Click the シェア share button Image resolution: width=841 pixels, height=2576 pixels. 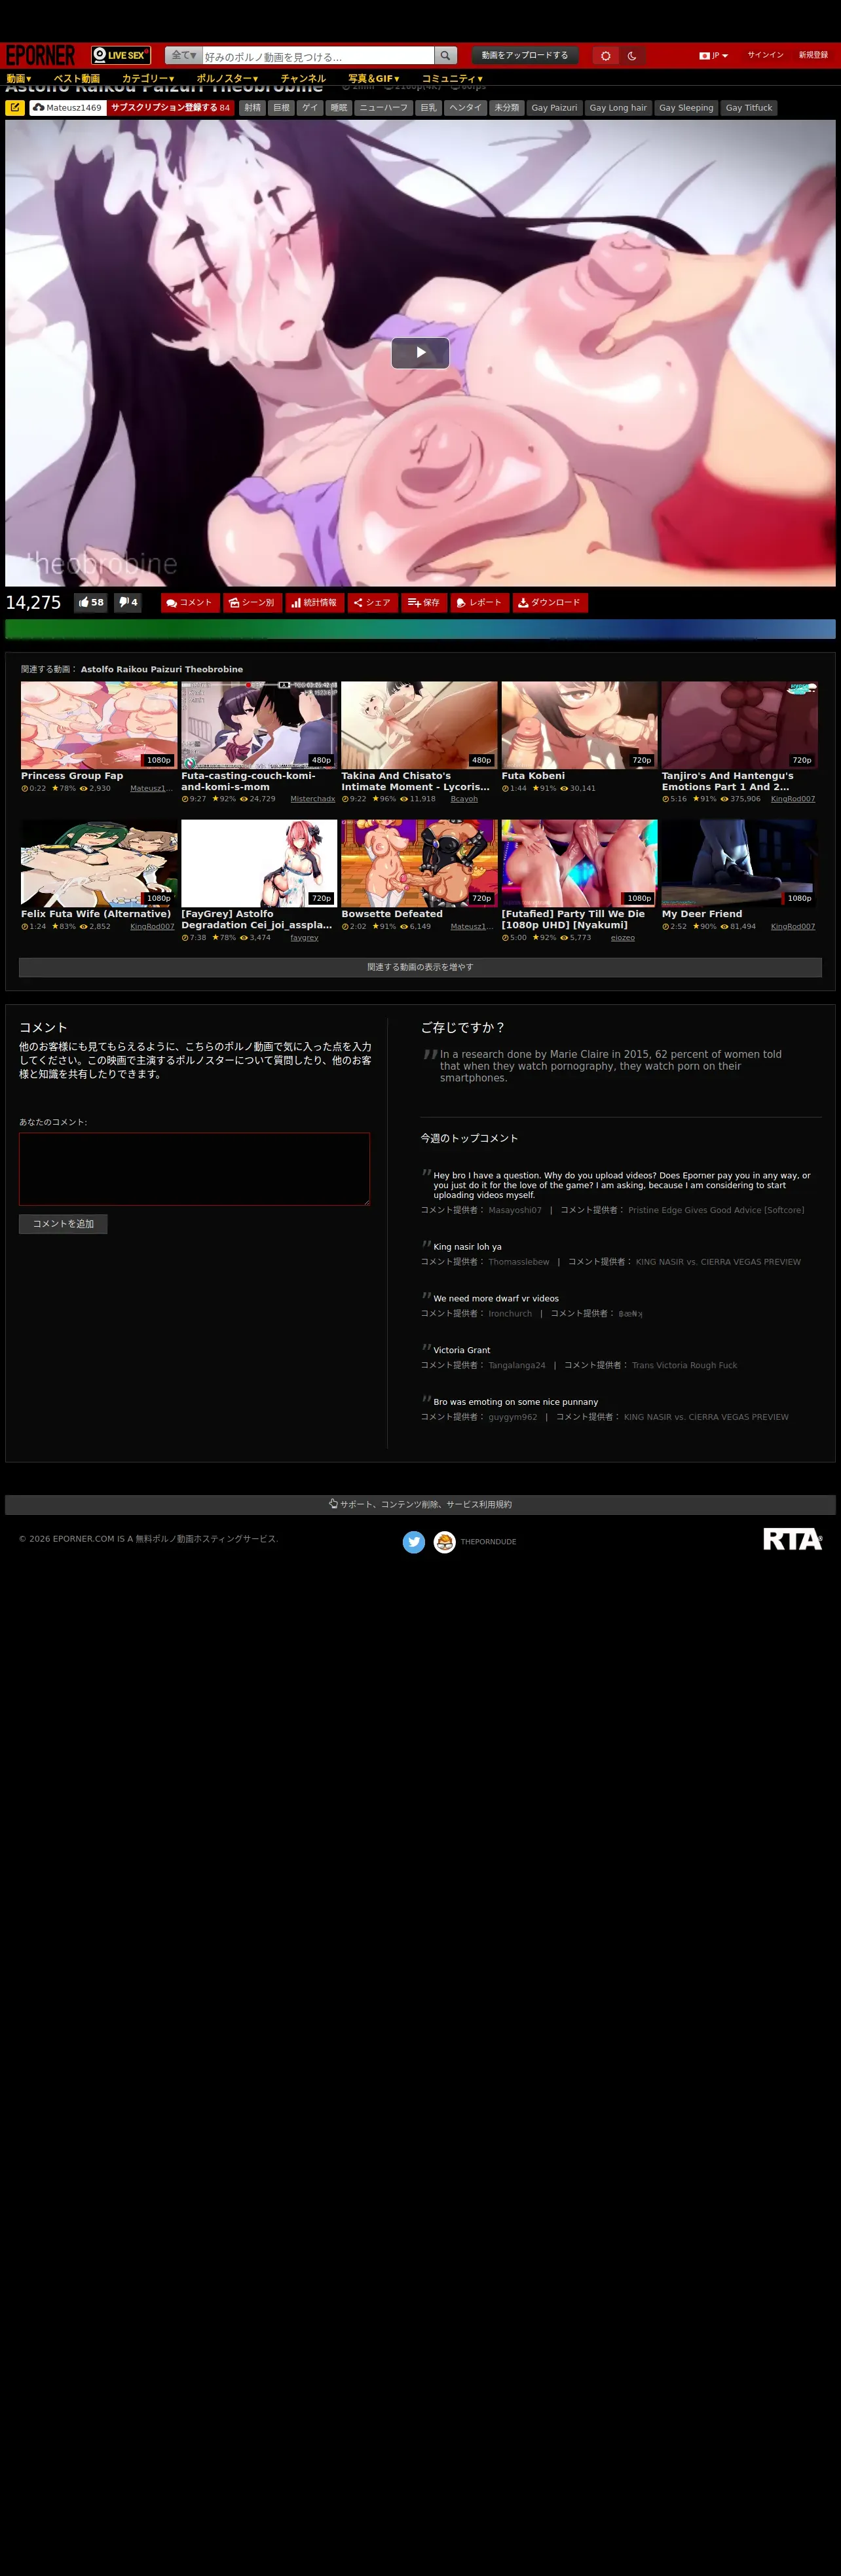[x=373, y=602]
